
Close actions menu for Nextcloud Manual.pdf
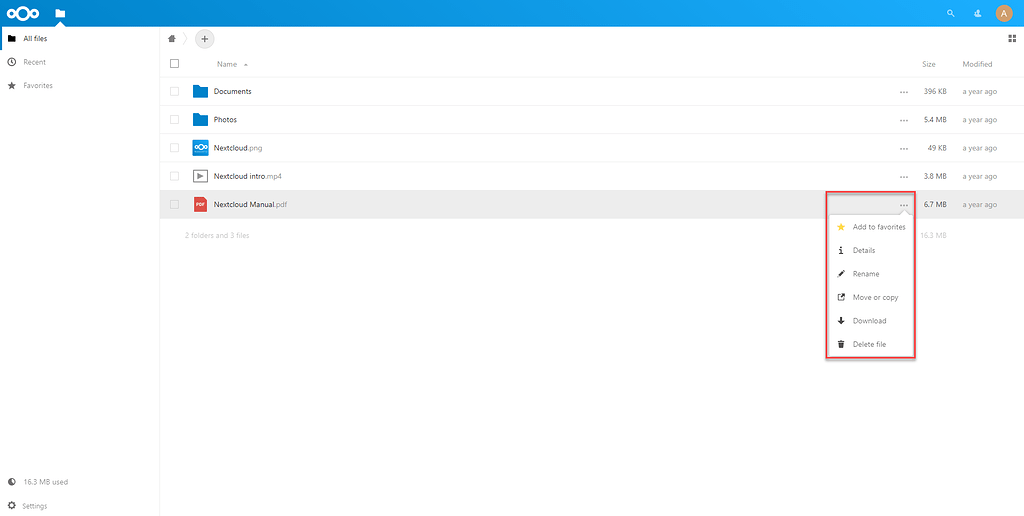tap(904, 205)
